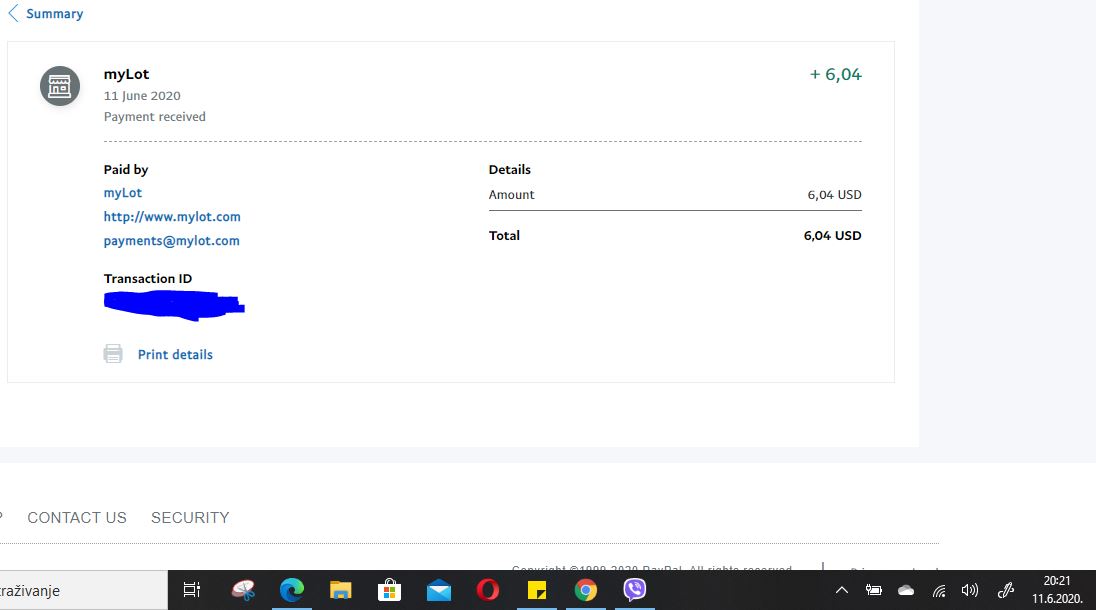Click the printer icon
The image size is (1096, 610).
tap(113, 354)
